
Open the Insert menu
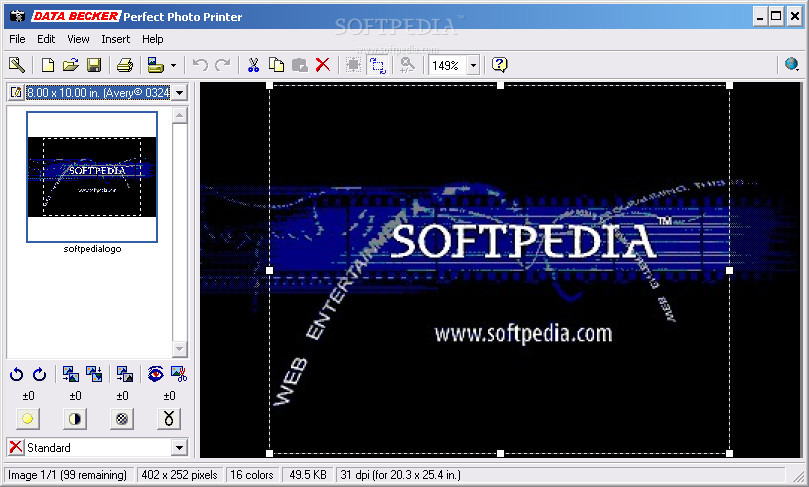[x=116, y=39]
